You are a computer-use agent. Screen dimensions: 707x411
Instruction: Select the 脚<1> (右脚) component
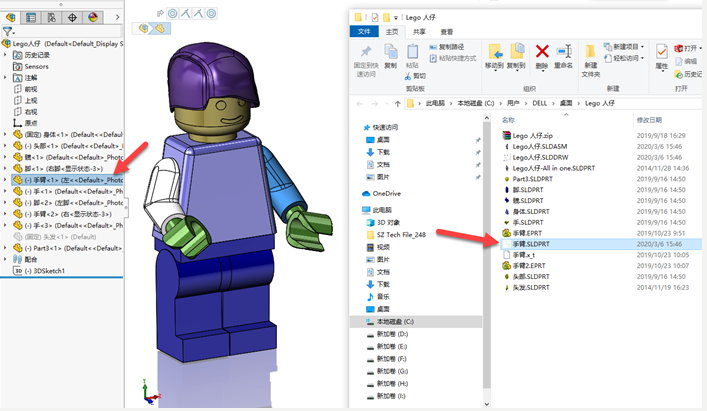(x=58, y=169)
